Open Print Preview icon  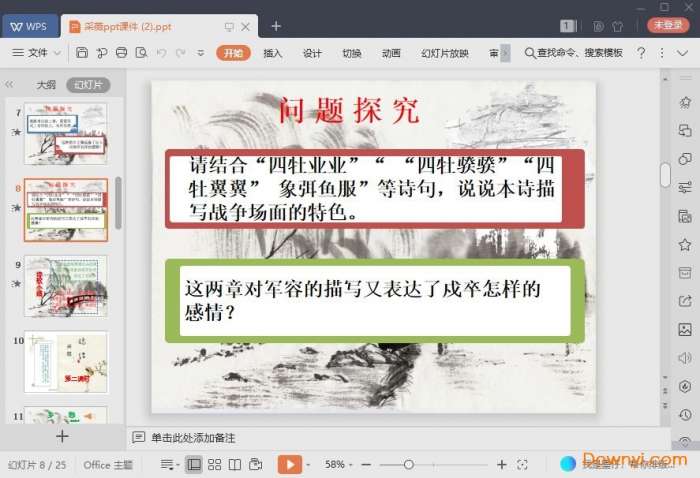[x=141, y=53]
